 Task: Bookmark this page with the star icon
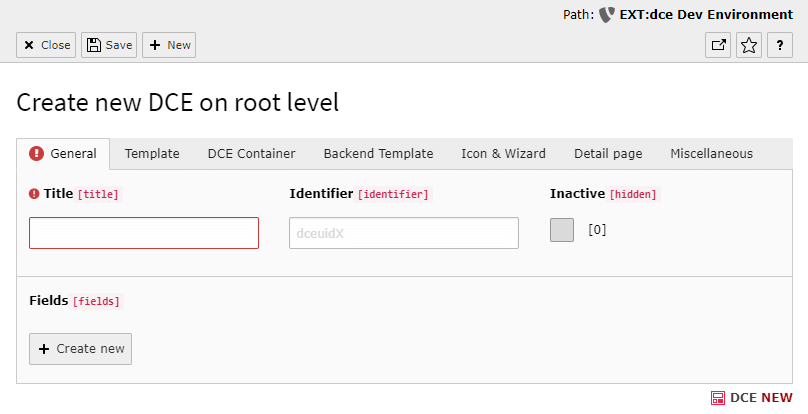(749, 45)
